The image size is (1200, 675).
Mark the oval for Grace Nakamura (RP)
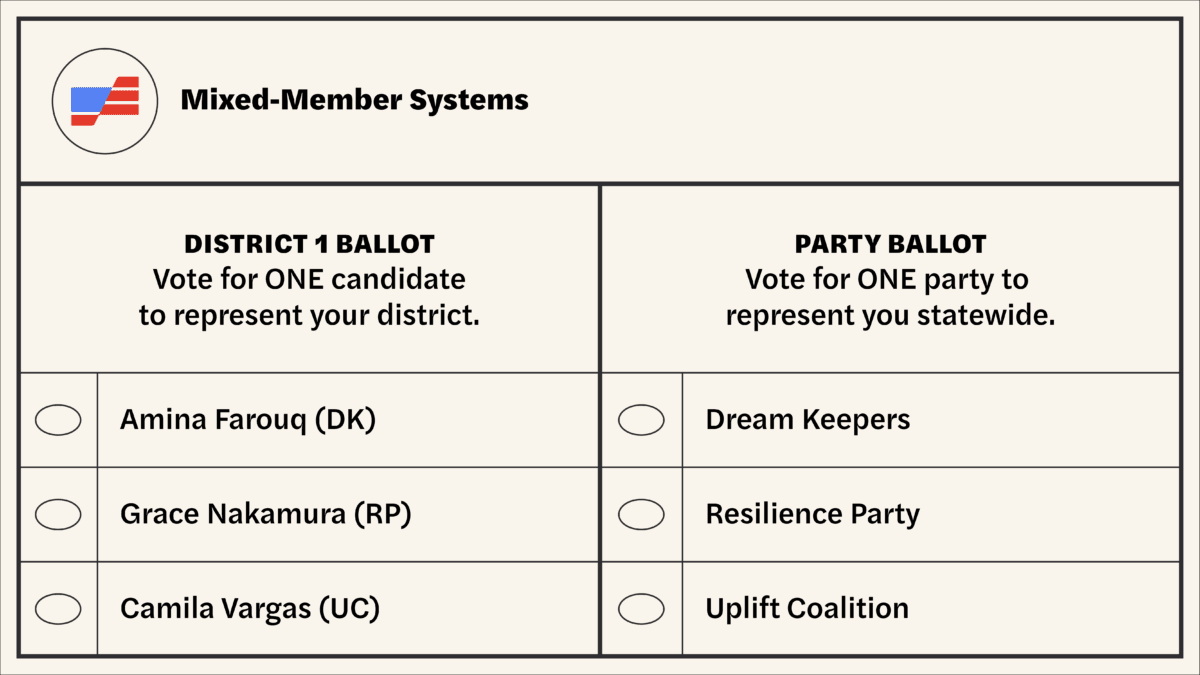point(58,514)
